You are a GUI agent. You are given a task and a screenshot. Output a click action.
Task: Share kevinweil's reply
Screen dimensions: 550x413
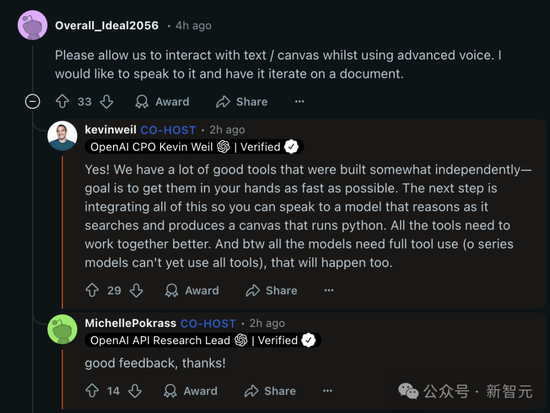271,291
